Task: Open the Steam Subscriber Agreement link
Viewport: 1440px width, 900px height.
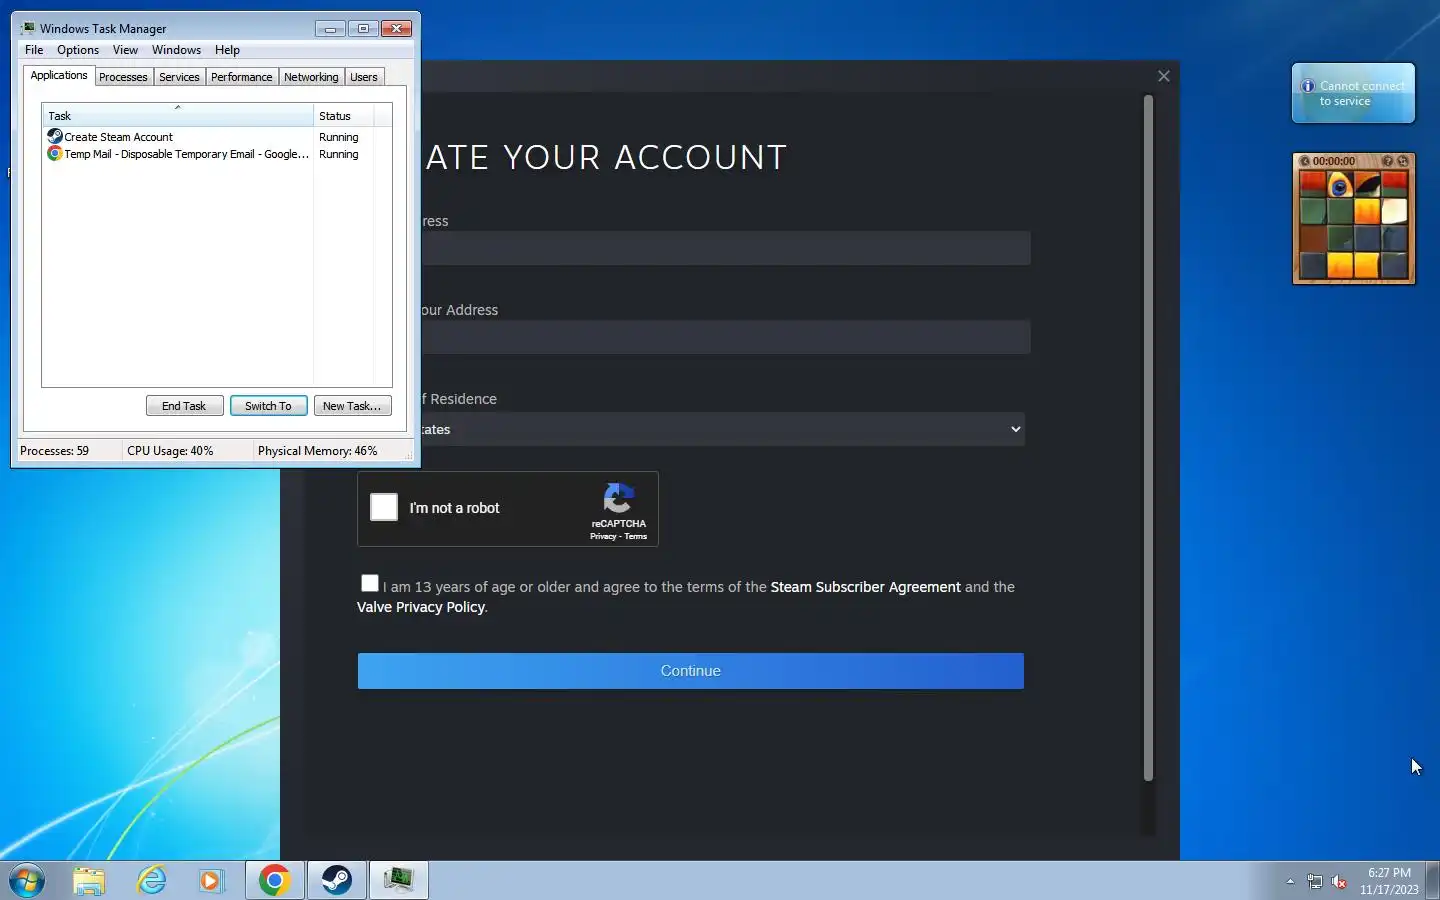Action: pyautogui.click(x=865, y=587)
